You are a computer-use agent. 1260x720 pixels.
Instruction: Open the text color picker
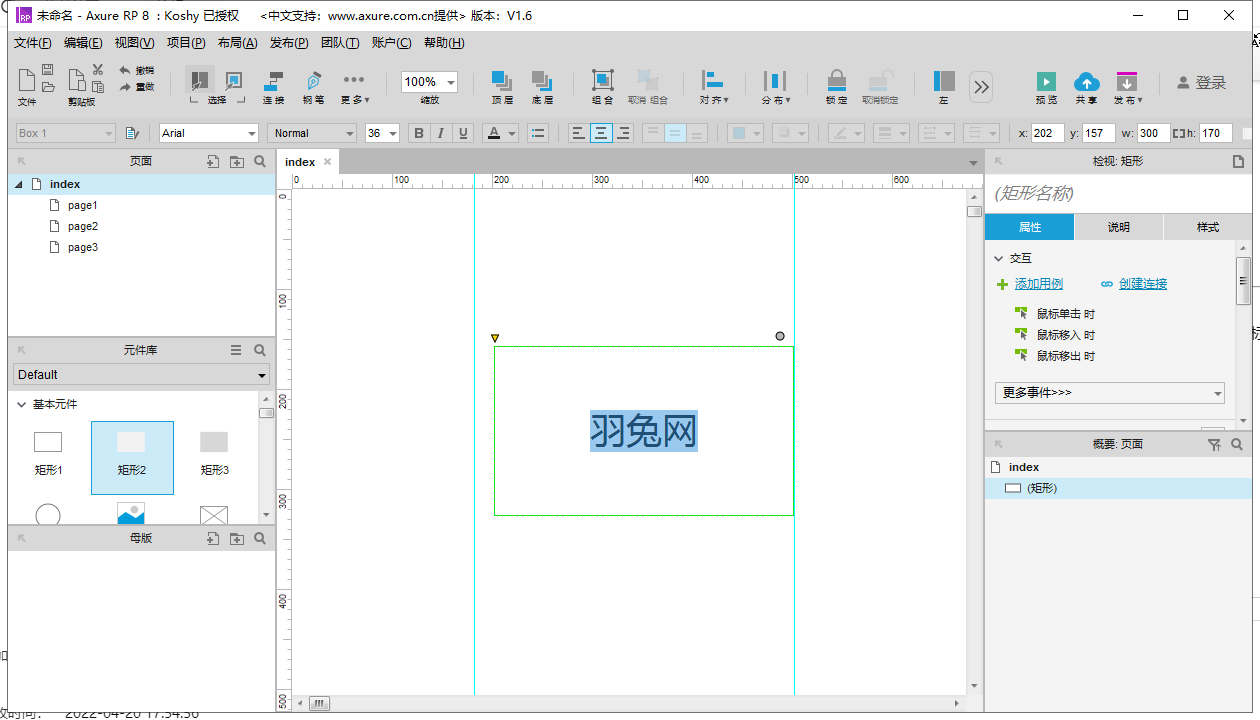[500, 133]
